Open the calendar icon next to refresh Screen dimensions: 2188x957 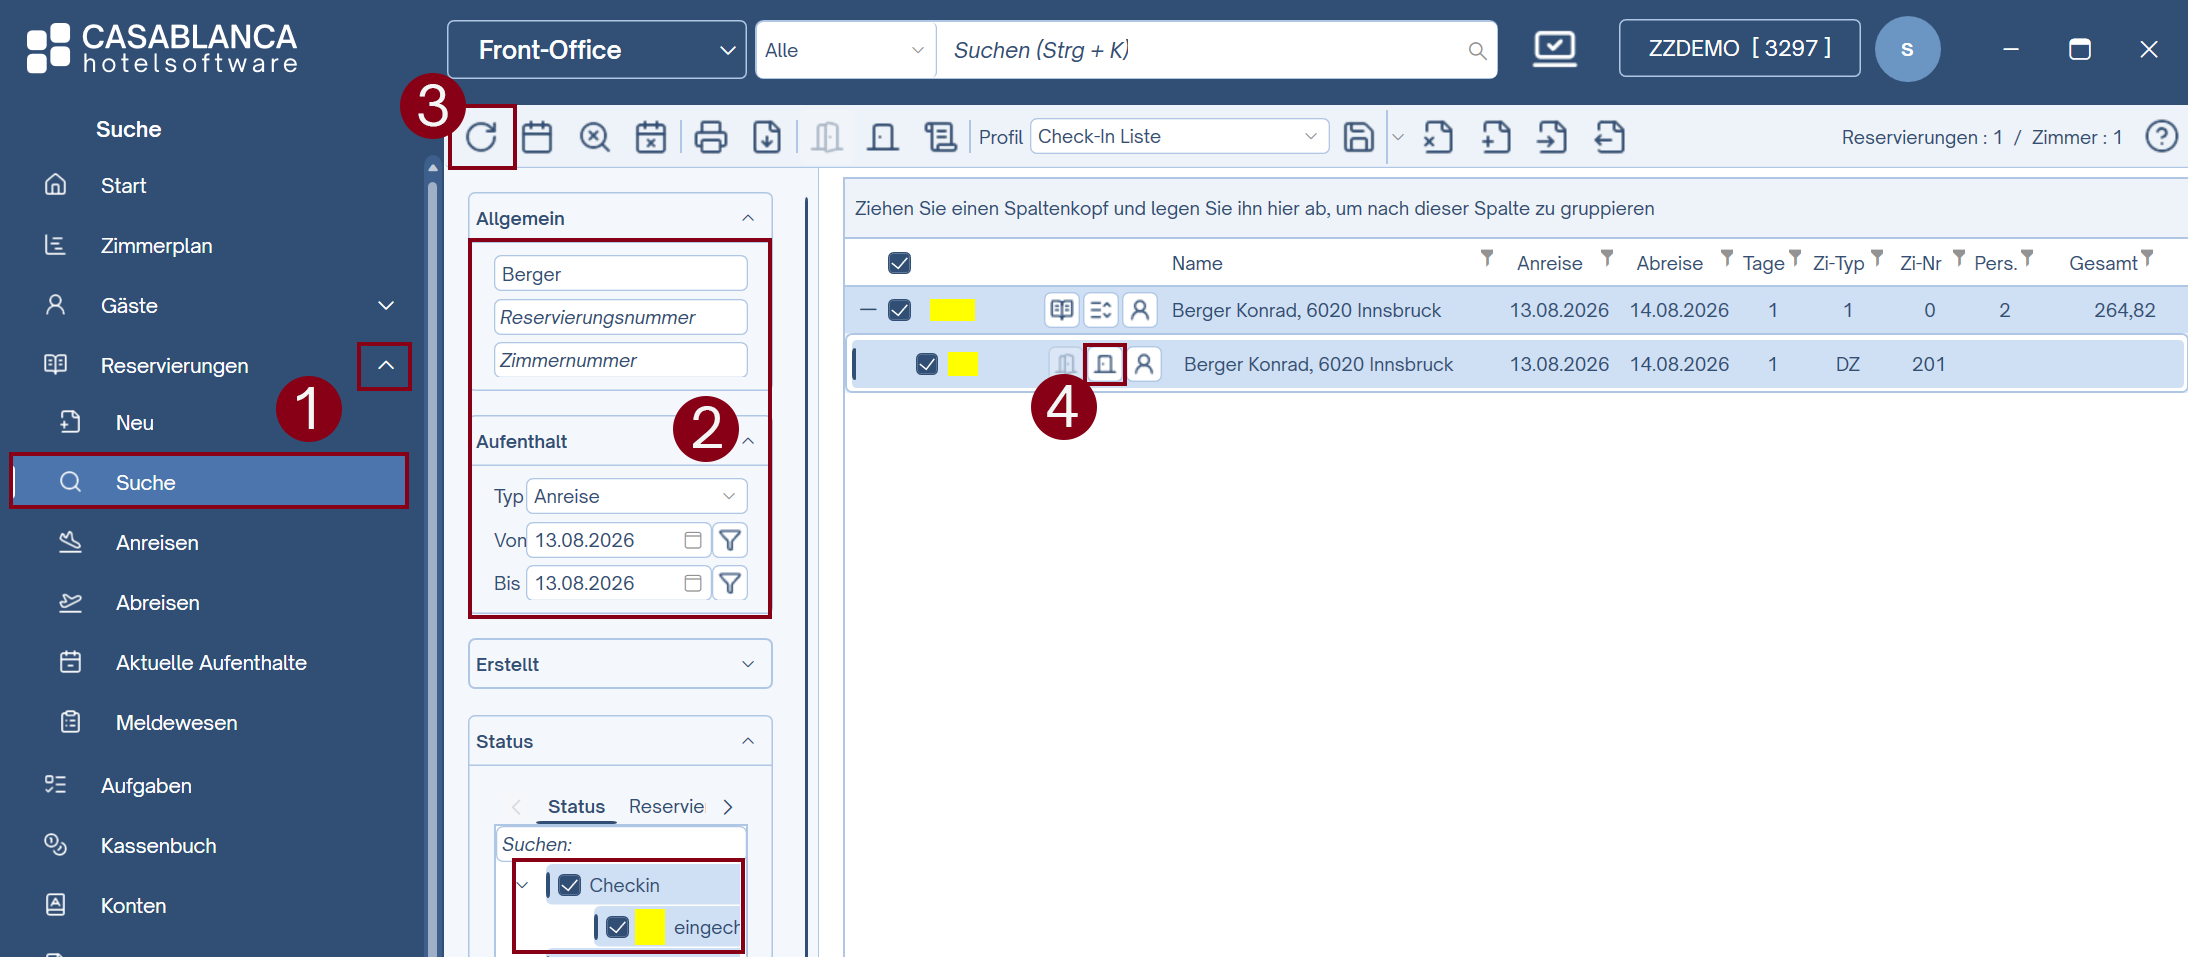pyautogui.click(x=537, y=137)
